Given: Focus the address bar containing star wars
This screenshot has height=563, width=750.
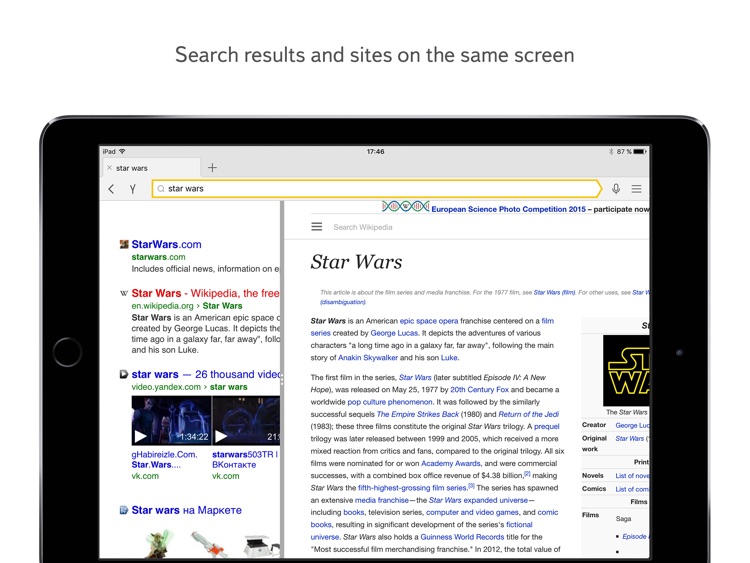Looking at the screenshot, I should click(377, 189).
